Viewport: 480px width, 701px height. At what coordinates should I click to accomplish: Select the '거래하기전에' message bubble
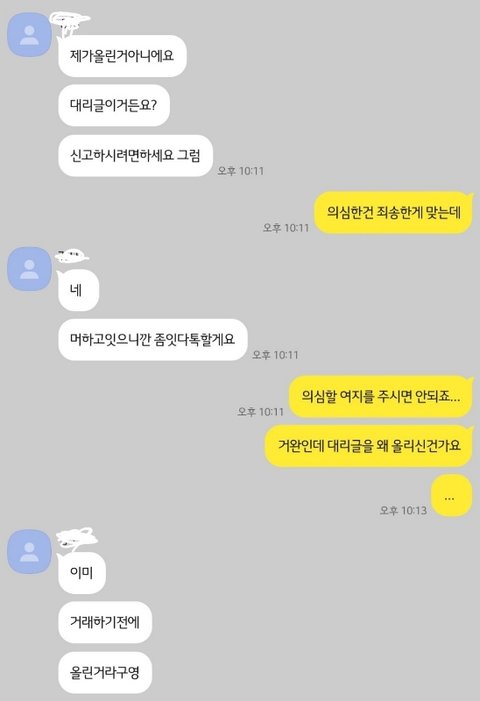point(105,622)
